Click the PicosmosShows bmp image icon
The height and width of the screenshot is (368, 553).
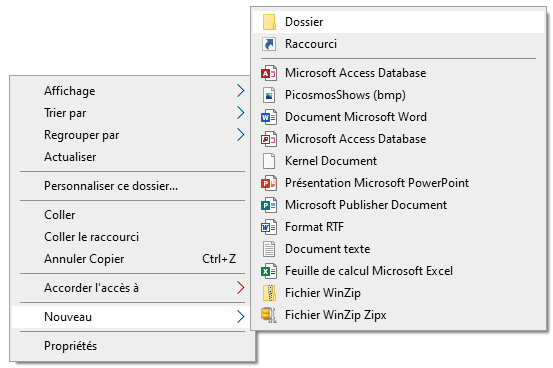click(269, 95)
